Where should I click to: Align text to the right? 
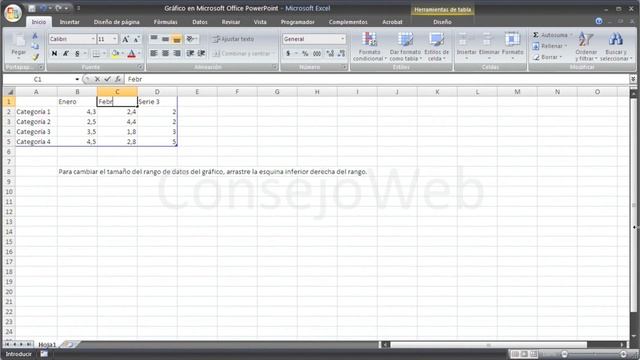177,53
